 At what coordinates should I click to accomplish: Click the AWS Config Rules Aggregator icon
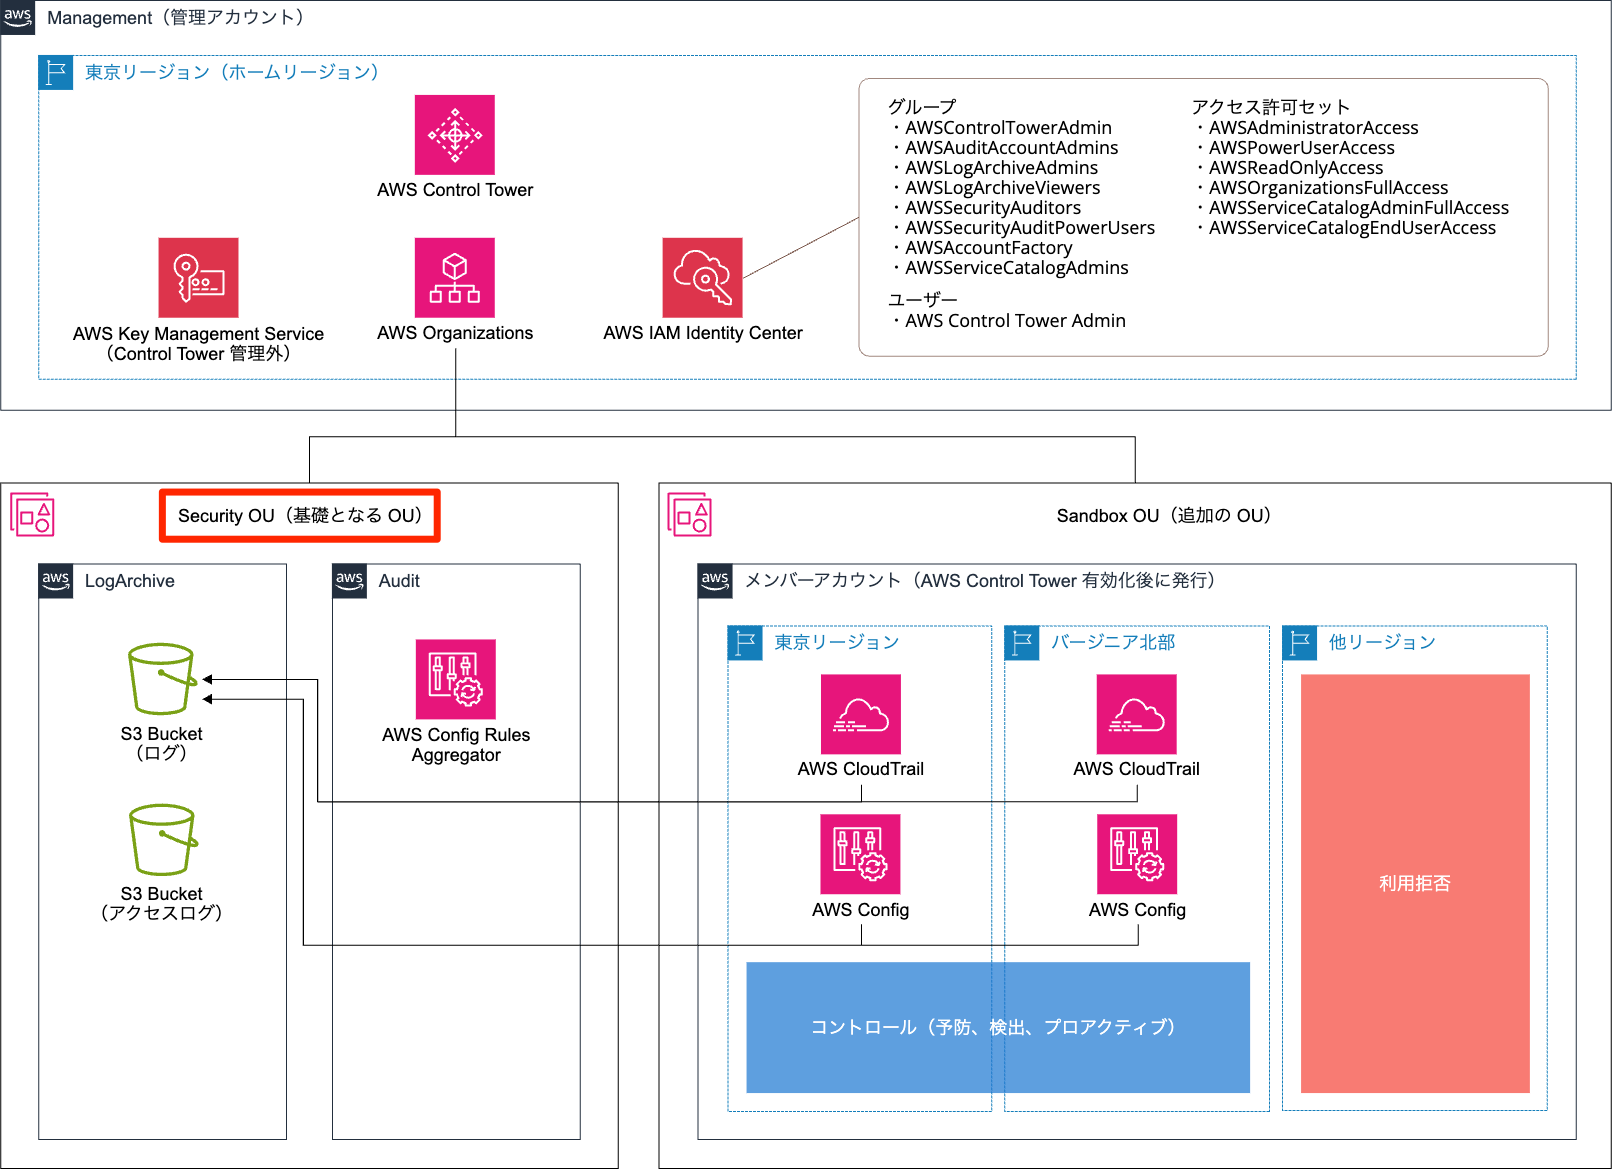click(455, 681)
